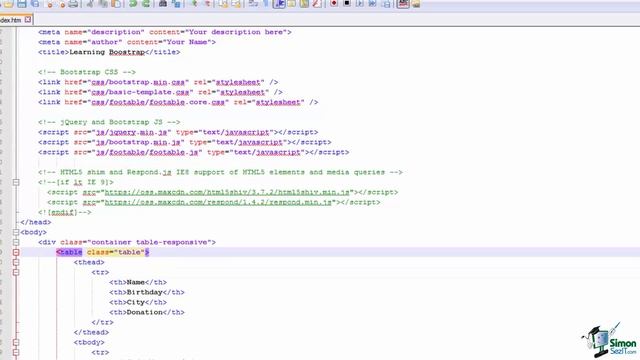Viewport: 640px width, 360px height.
Task: Click the basic-template.css link line
Action: click(160, 92)
